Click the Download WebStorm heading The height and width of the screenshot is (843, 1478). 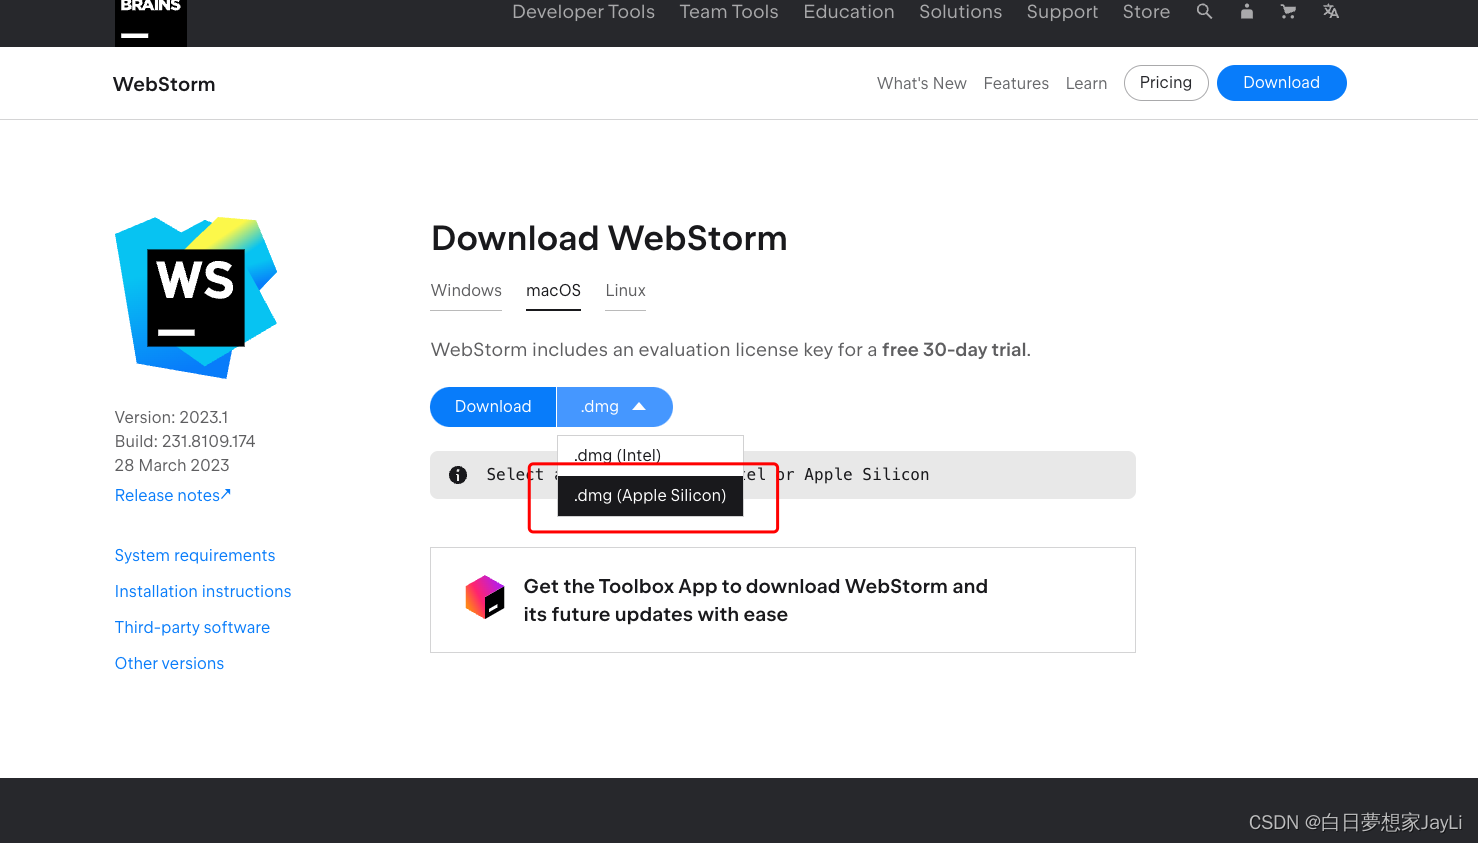coord(609,238)
